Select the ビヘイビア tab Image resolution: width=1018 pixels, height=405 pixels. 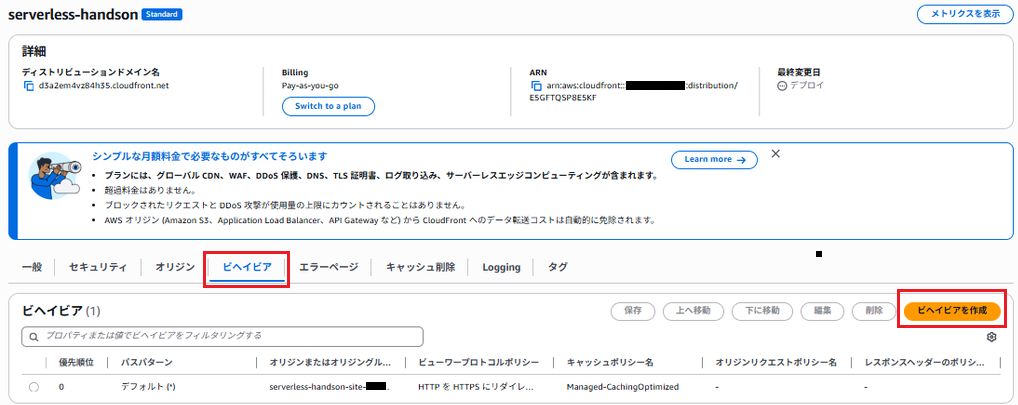(247, 267)
